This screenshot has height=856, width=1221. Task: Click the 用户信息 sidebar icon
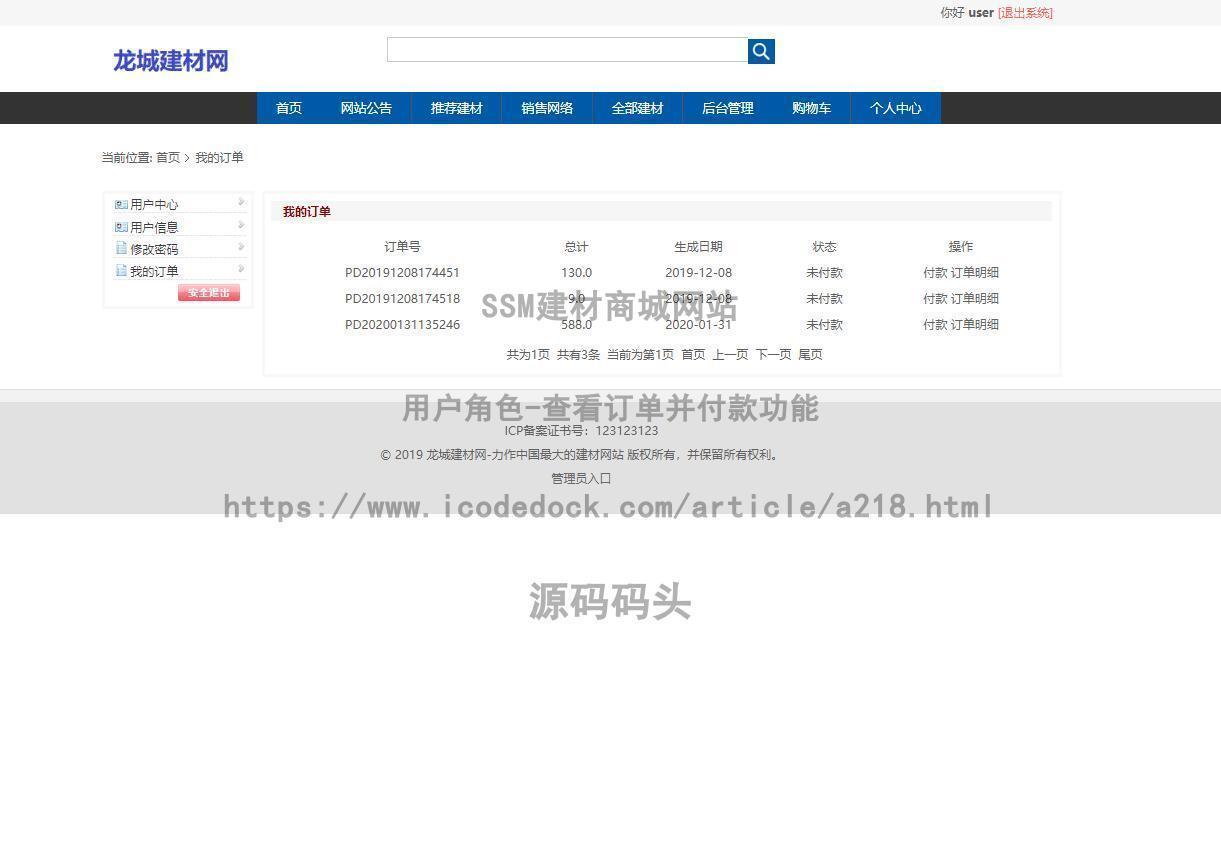119,226
